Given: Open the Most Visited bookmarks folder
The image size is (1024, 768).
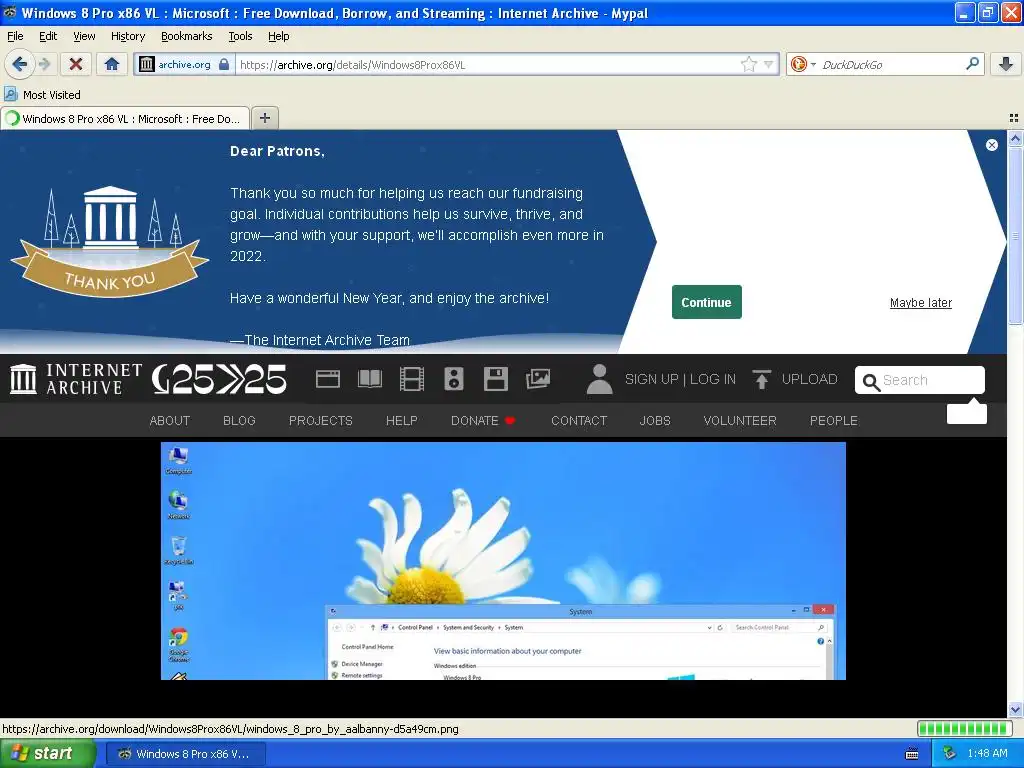Looking at the screenshot, I should (42, 95).
